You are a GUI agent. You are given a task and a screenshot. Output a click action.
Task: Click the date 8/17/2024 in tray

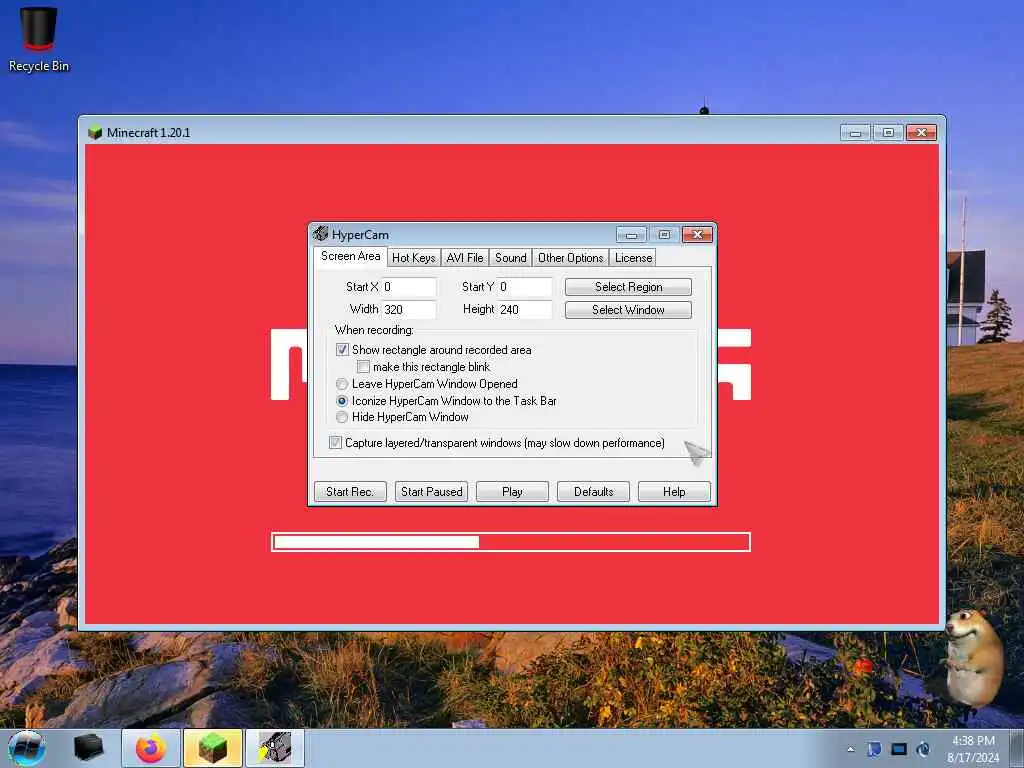pyautogui.click(x=973, y=758)
